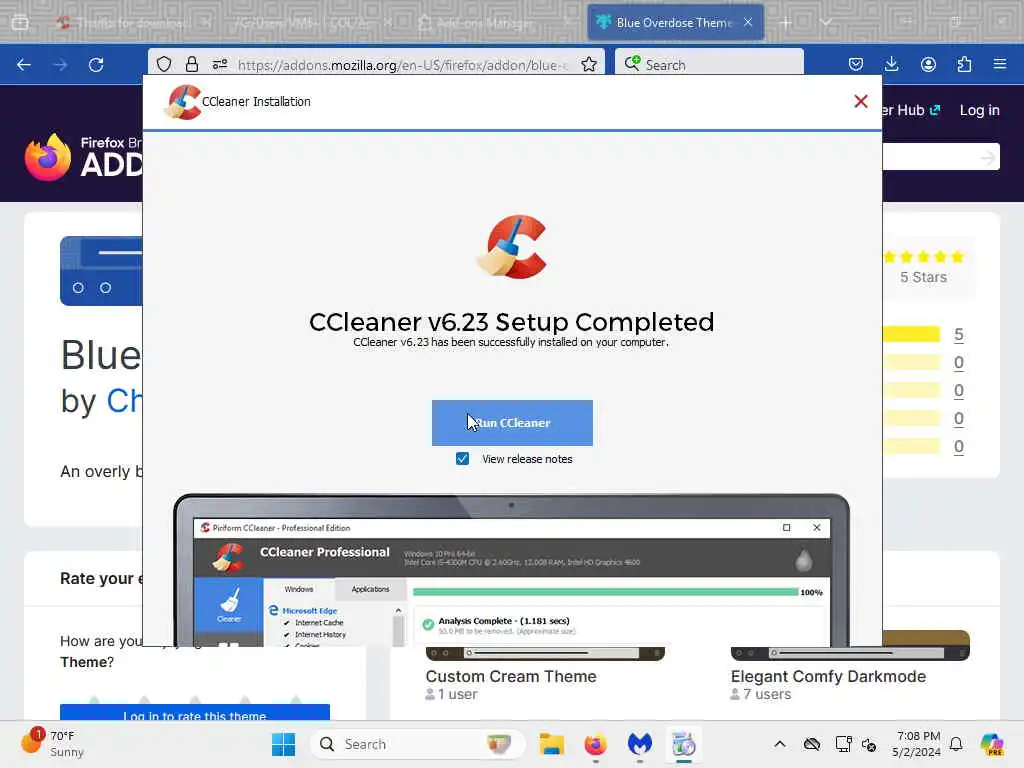Open the Windows Start menu
This screenshot has height=768, width=1024.
click(283, 744)
